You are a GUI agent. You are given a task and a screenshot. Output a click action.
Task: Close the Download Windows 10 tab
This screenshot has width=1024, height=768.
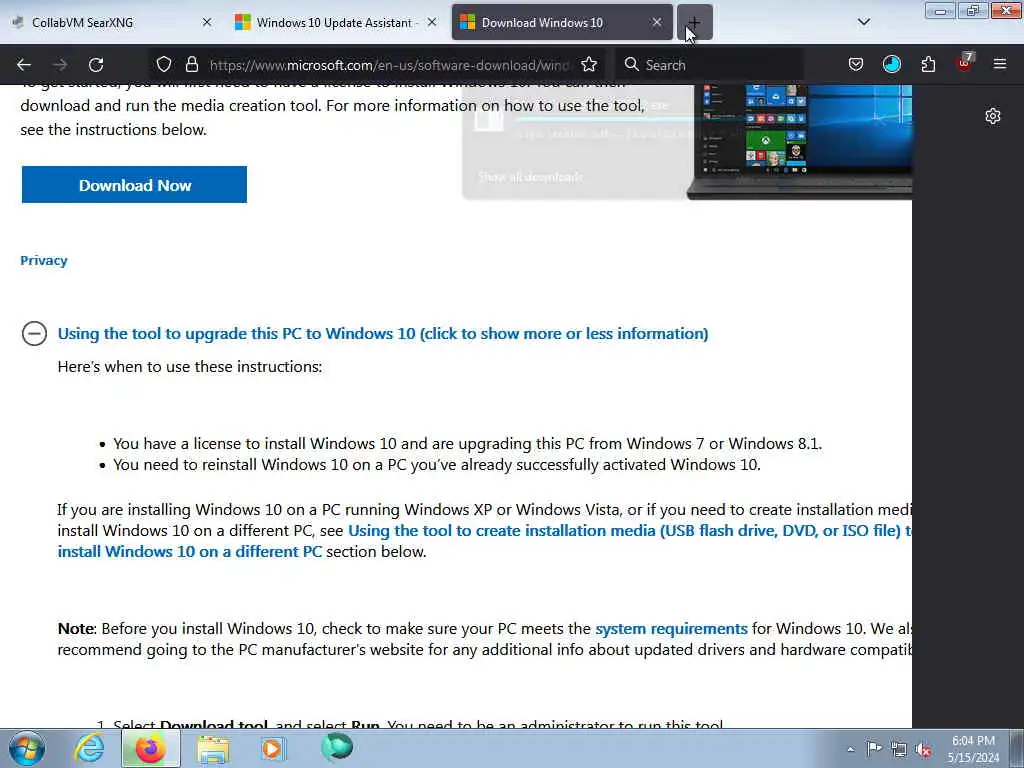pos(656,22)
